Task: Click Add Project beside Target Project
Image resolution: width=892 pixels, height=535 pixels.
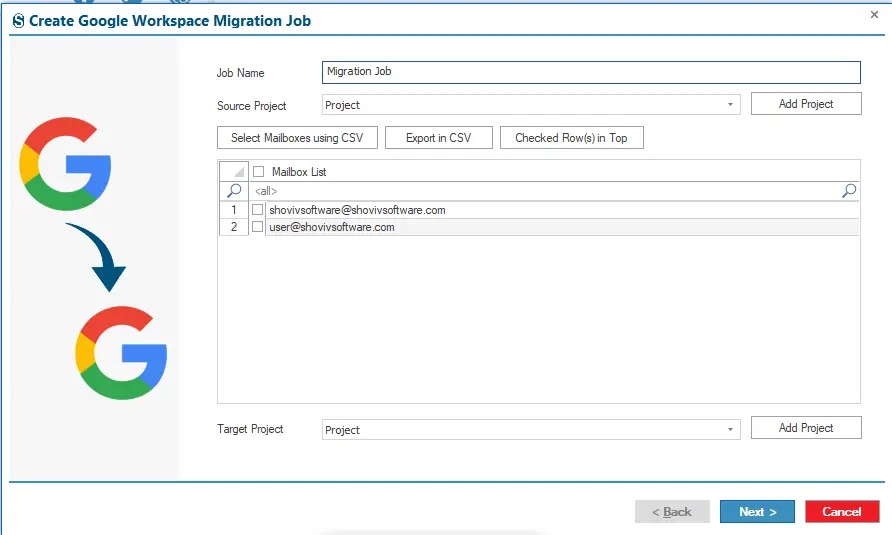Action: pyautogui.click(x=806, y=427)
